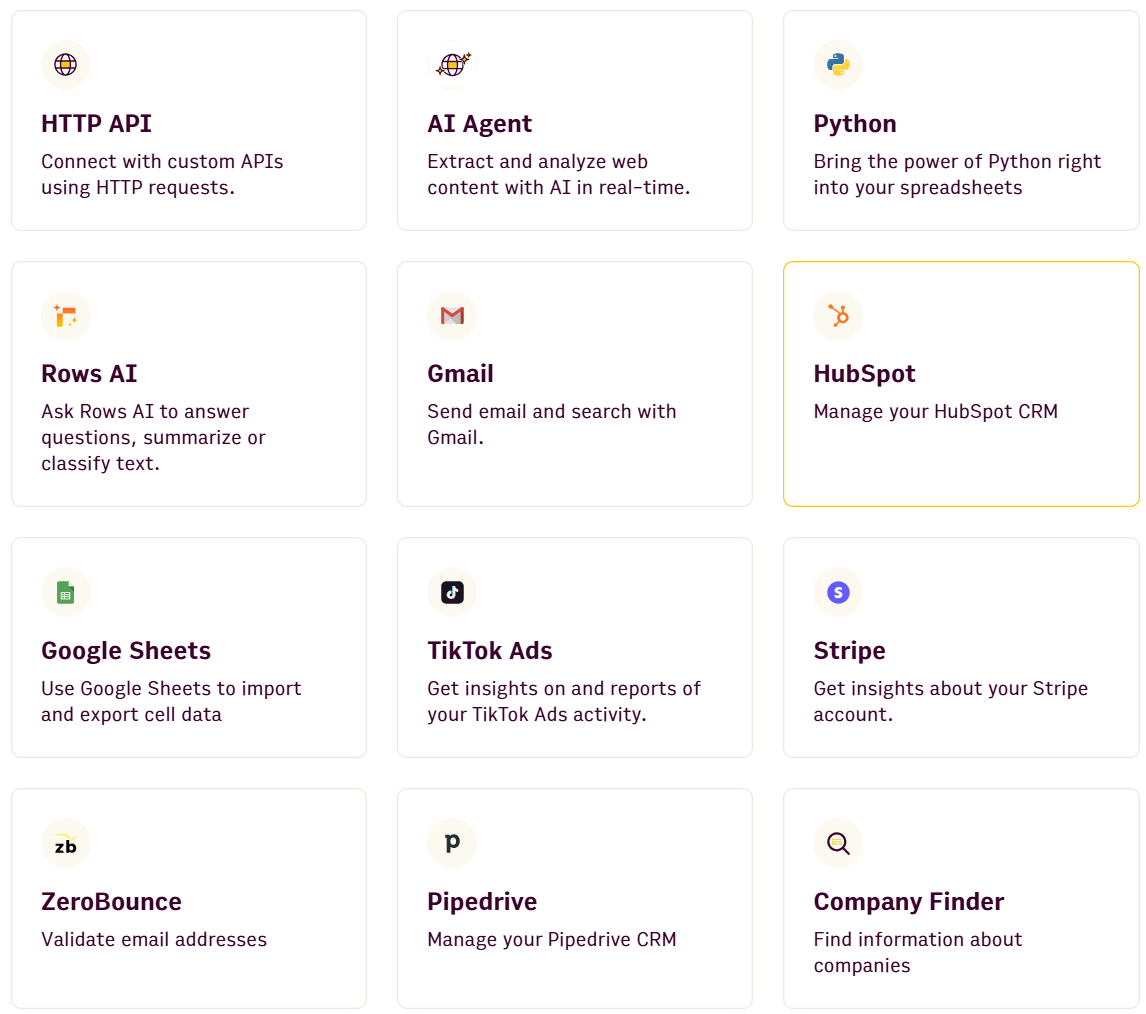
Task: Click the Google Sheets title link
Action: pos(126,650)
